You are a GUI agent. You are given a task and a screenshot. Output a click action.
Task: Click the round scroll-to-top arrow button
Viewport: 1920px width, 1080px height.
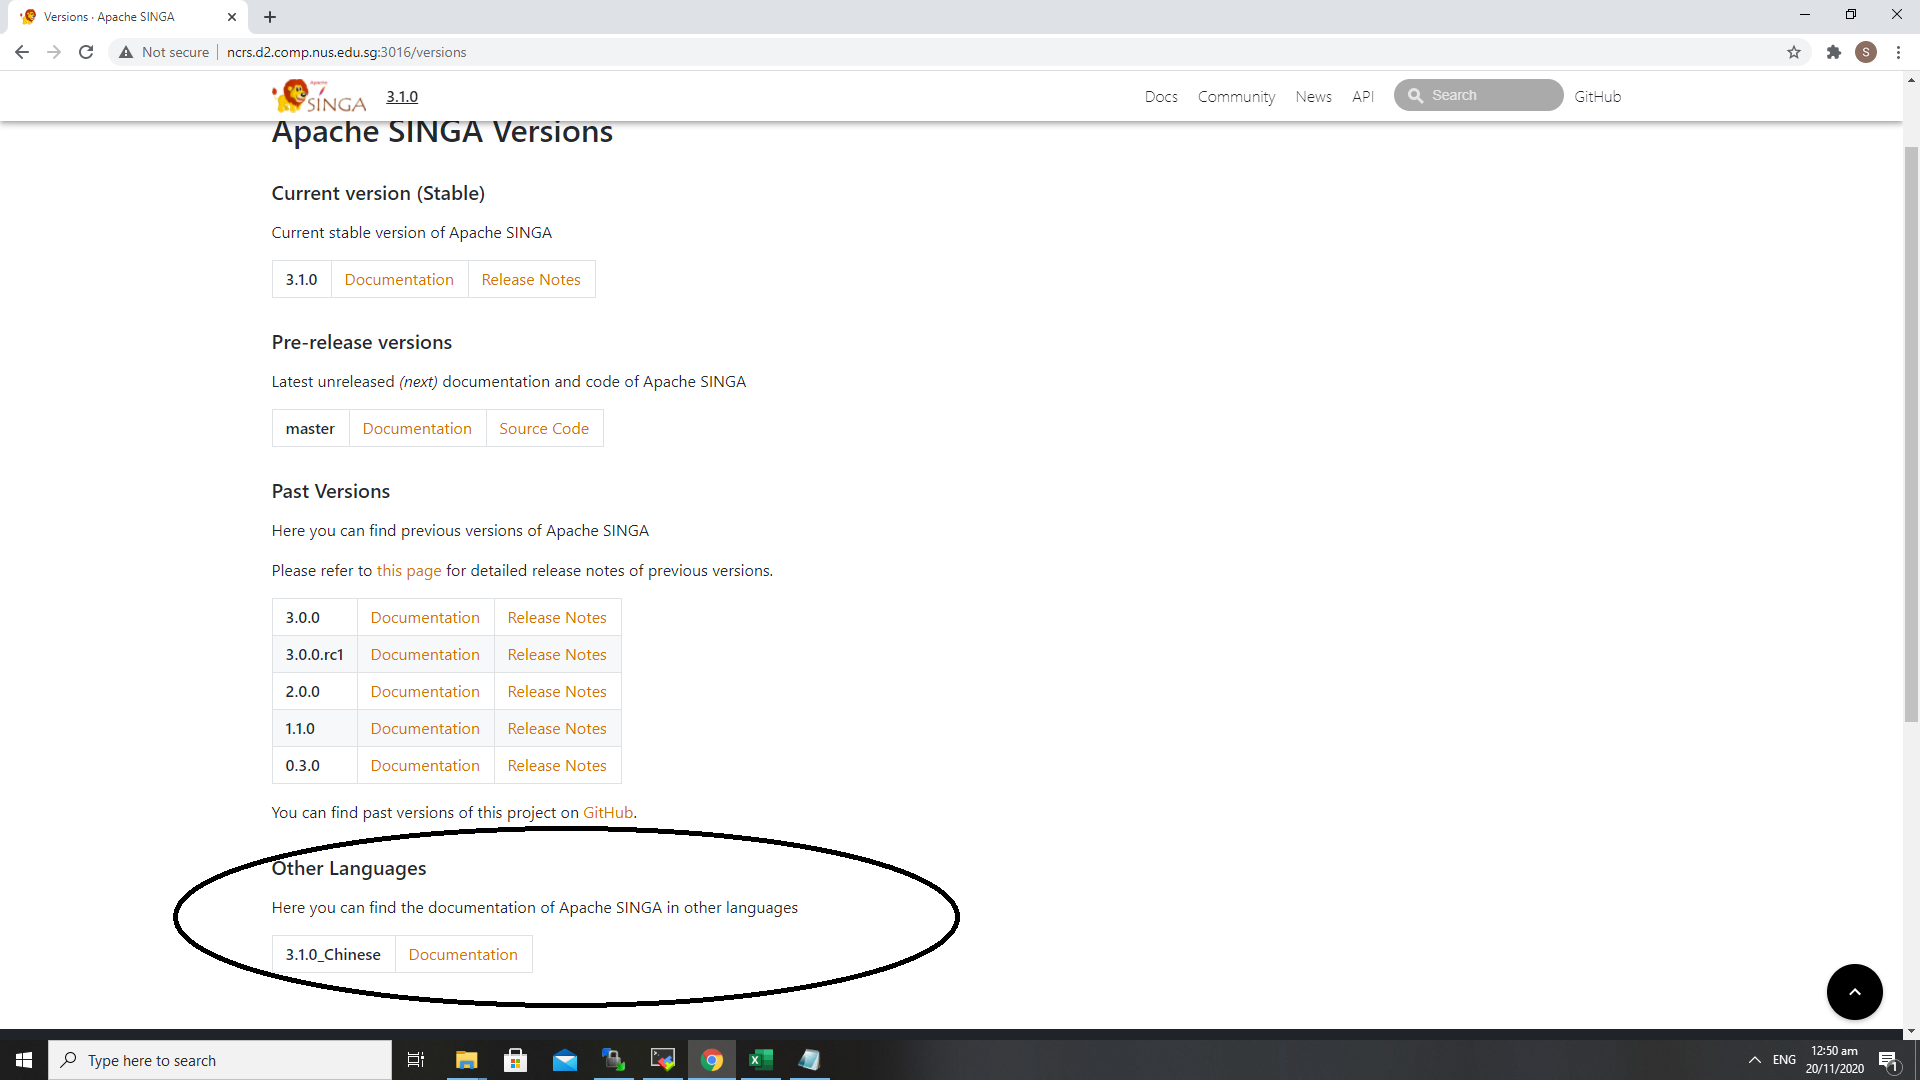1854,991
